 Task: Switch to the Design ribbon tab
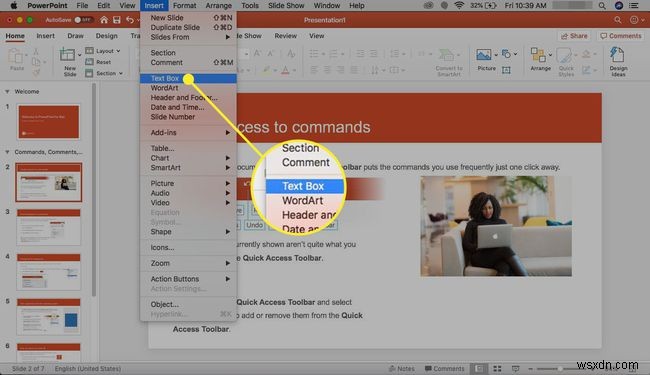pos(107,36)
